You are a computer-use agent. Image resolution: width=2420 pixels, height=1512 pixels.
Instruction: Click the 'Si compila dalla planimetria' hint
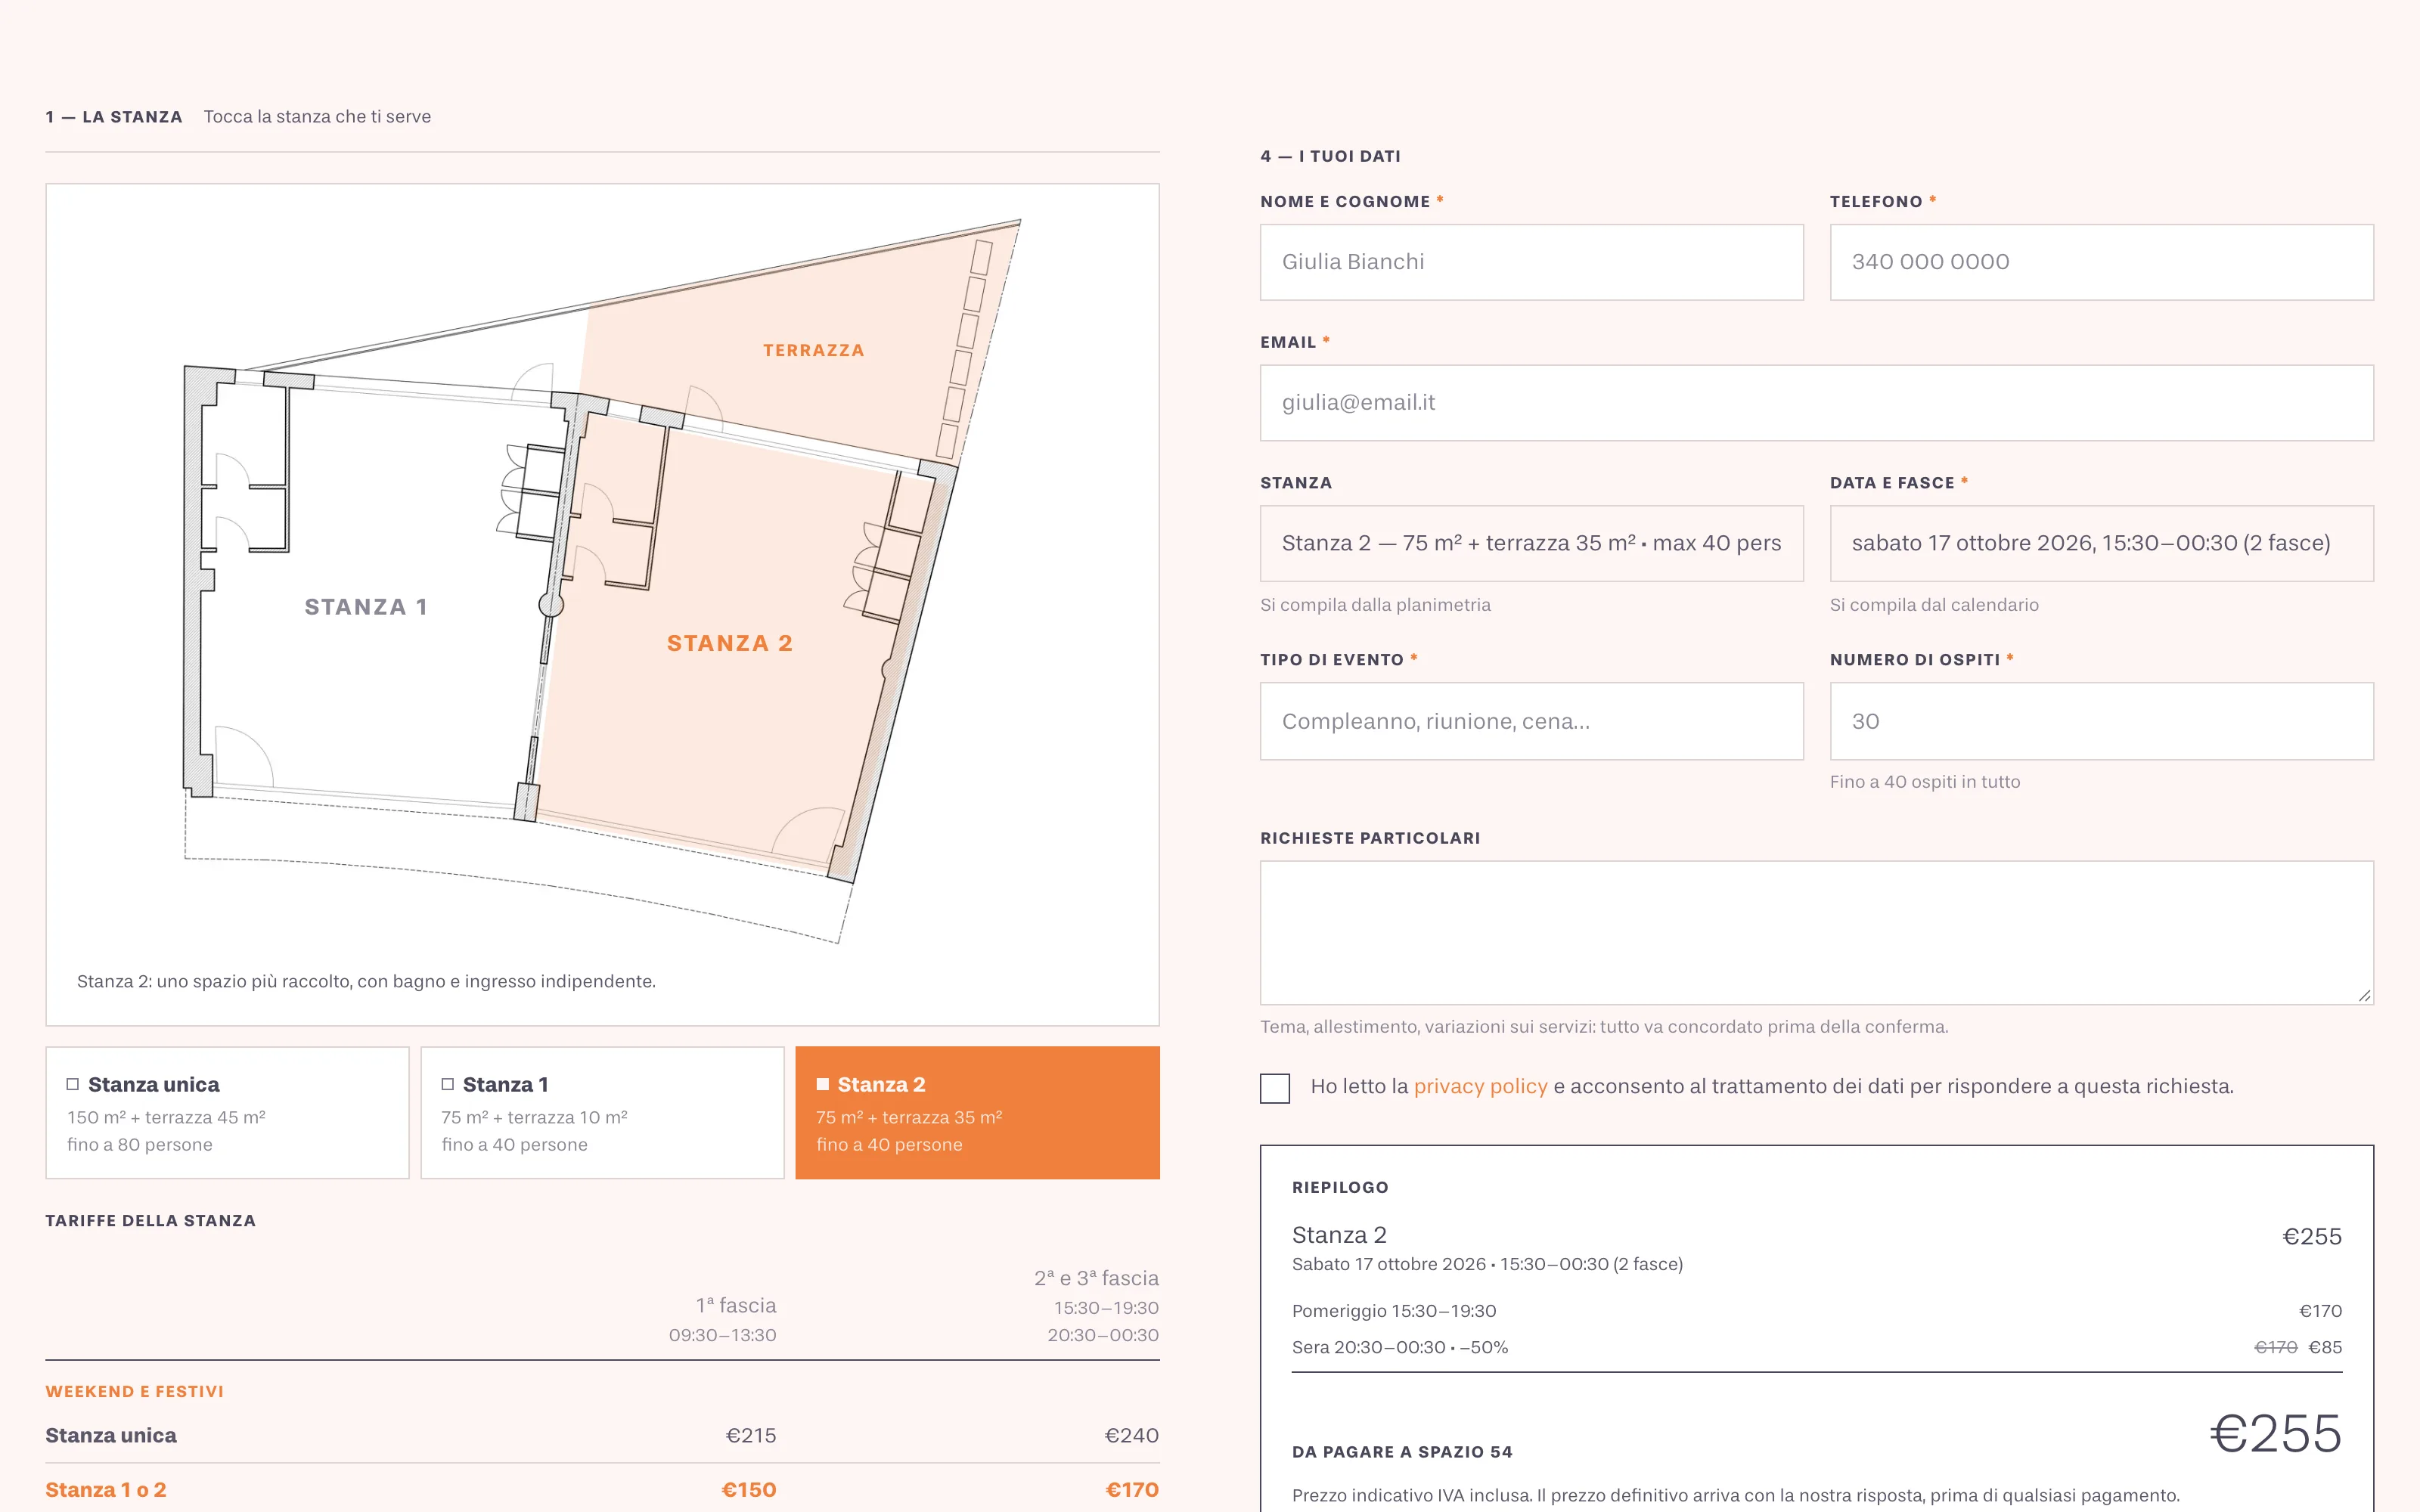click(1375, 605)
